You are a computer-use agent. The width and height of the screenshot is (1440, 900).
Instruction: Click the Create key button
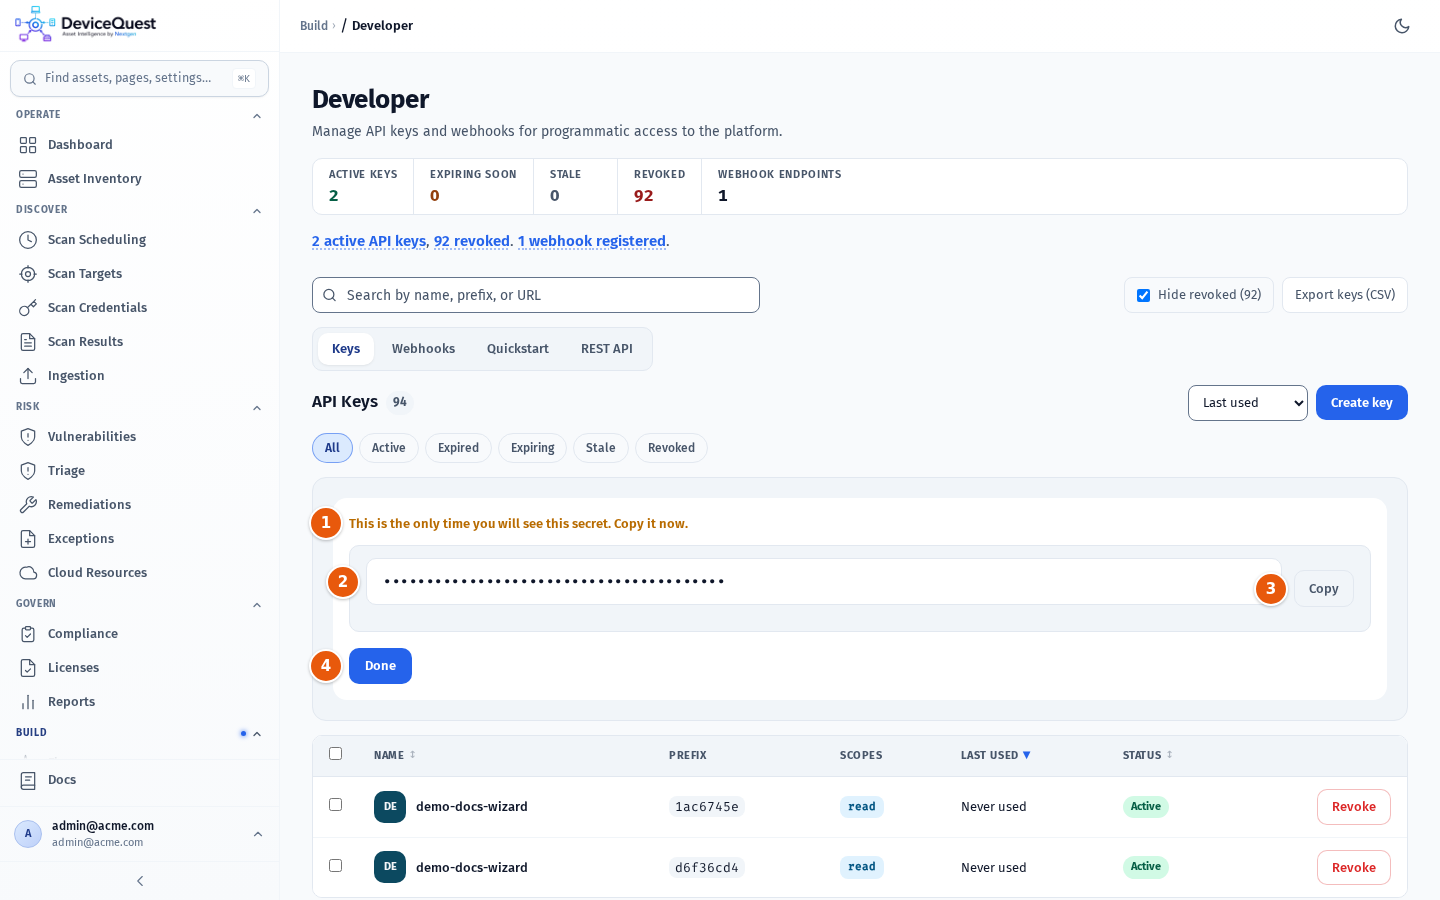1361,403
